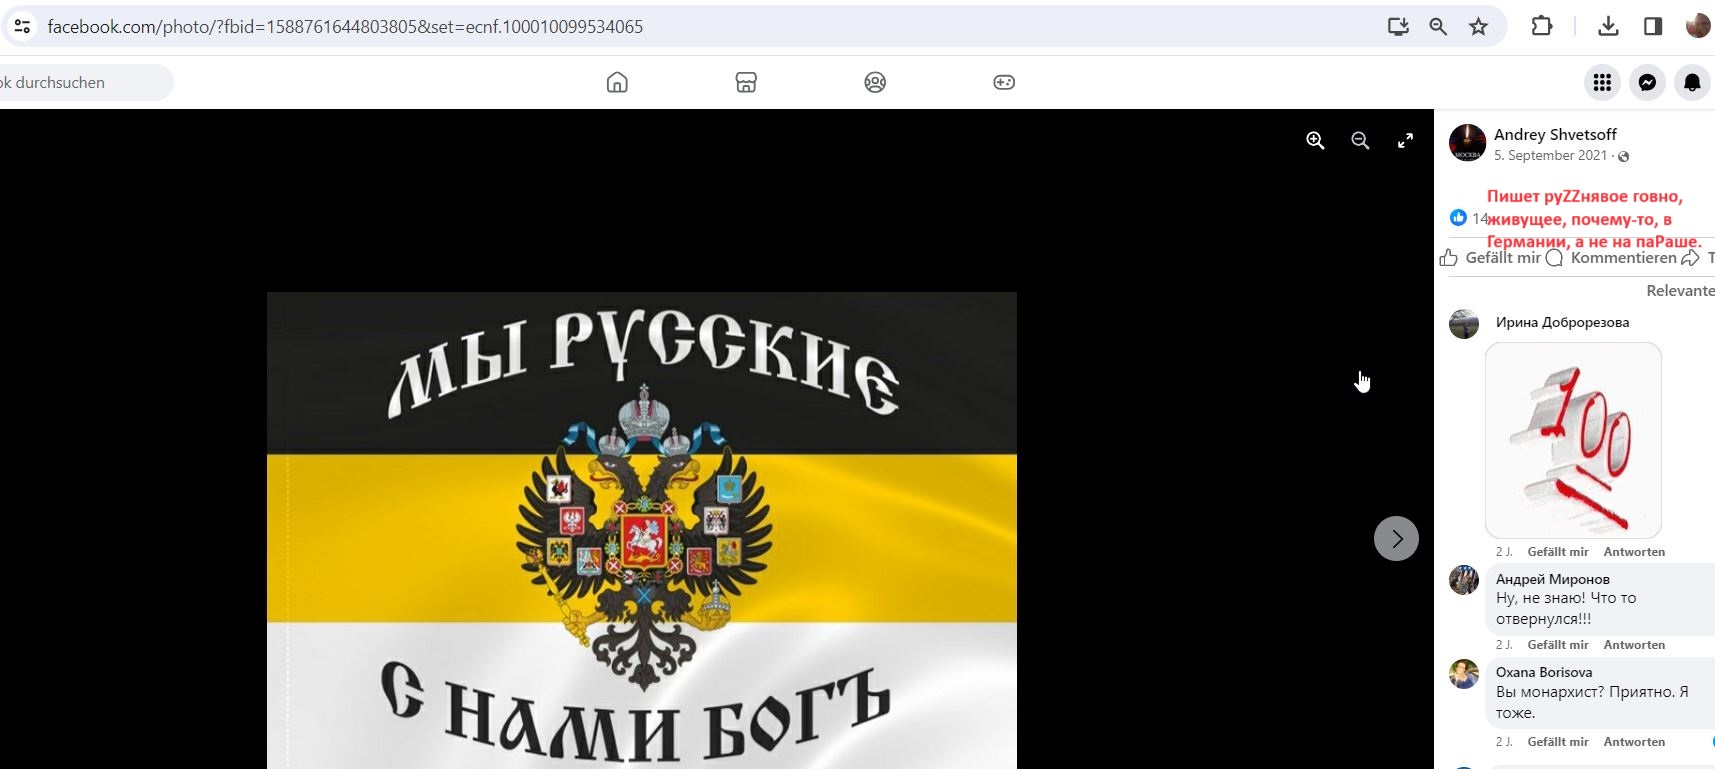Open Oxana Borisova's avatar
1715x769 pixels.
(1464, 674)
